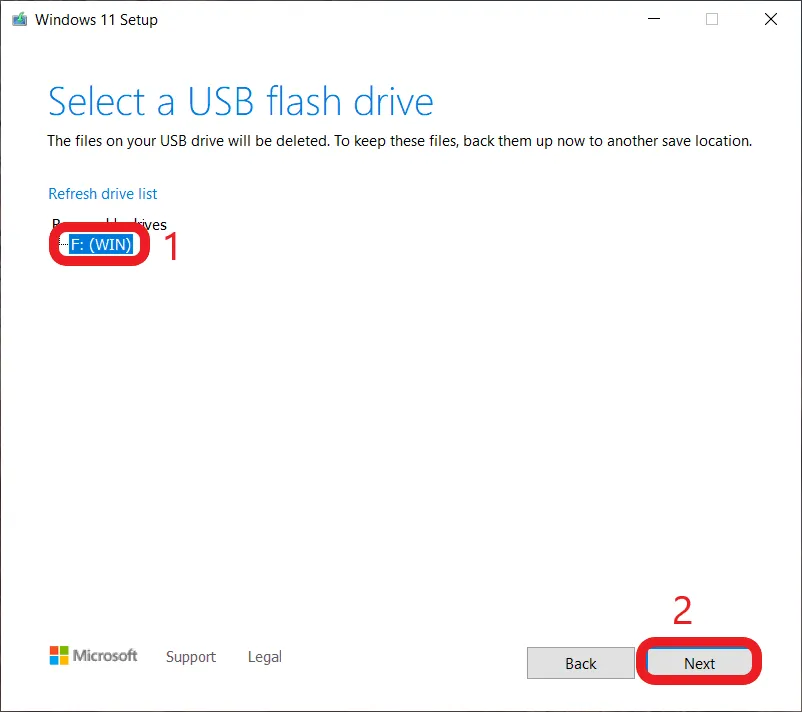Click the red number 1 annotation

(172, 246)
